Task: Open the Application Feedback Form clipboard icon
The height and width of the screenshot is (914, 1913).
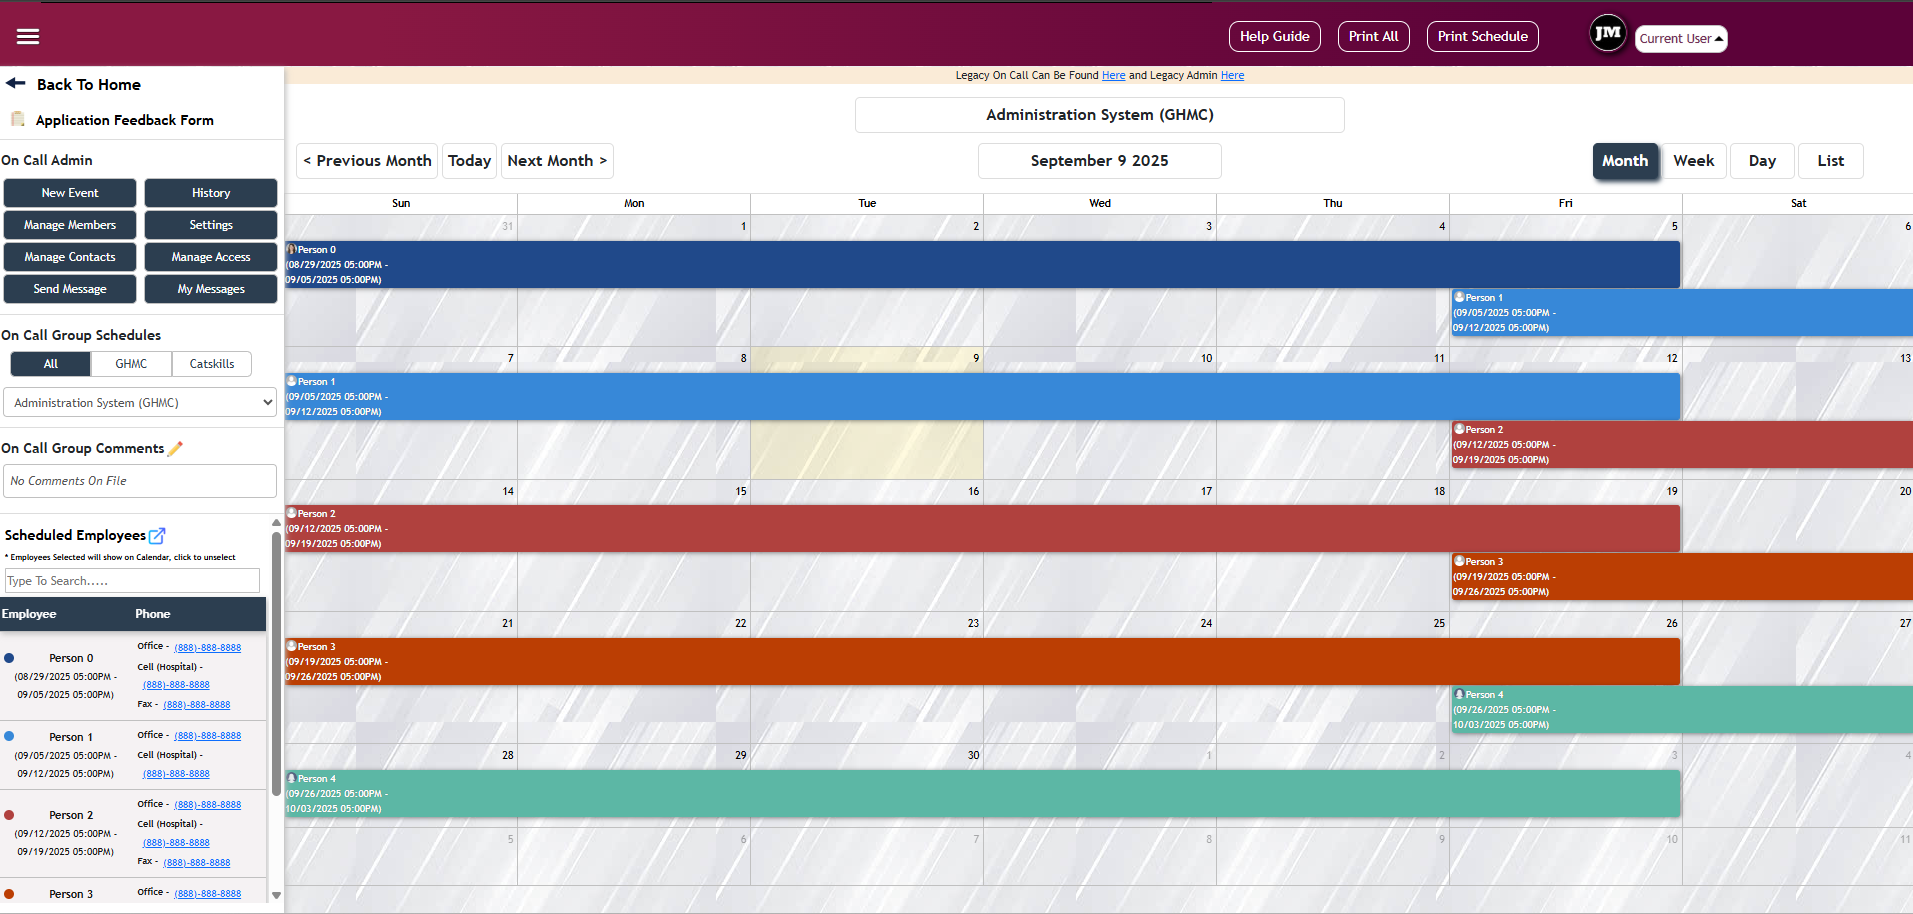Action: (x=17, y=119)
